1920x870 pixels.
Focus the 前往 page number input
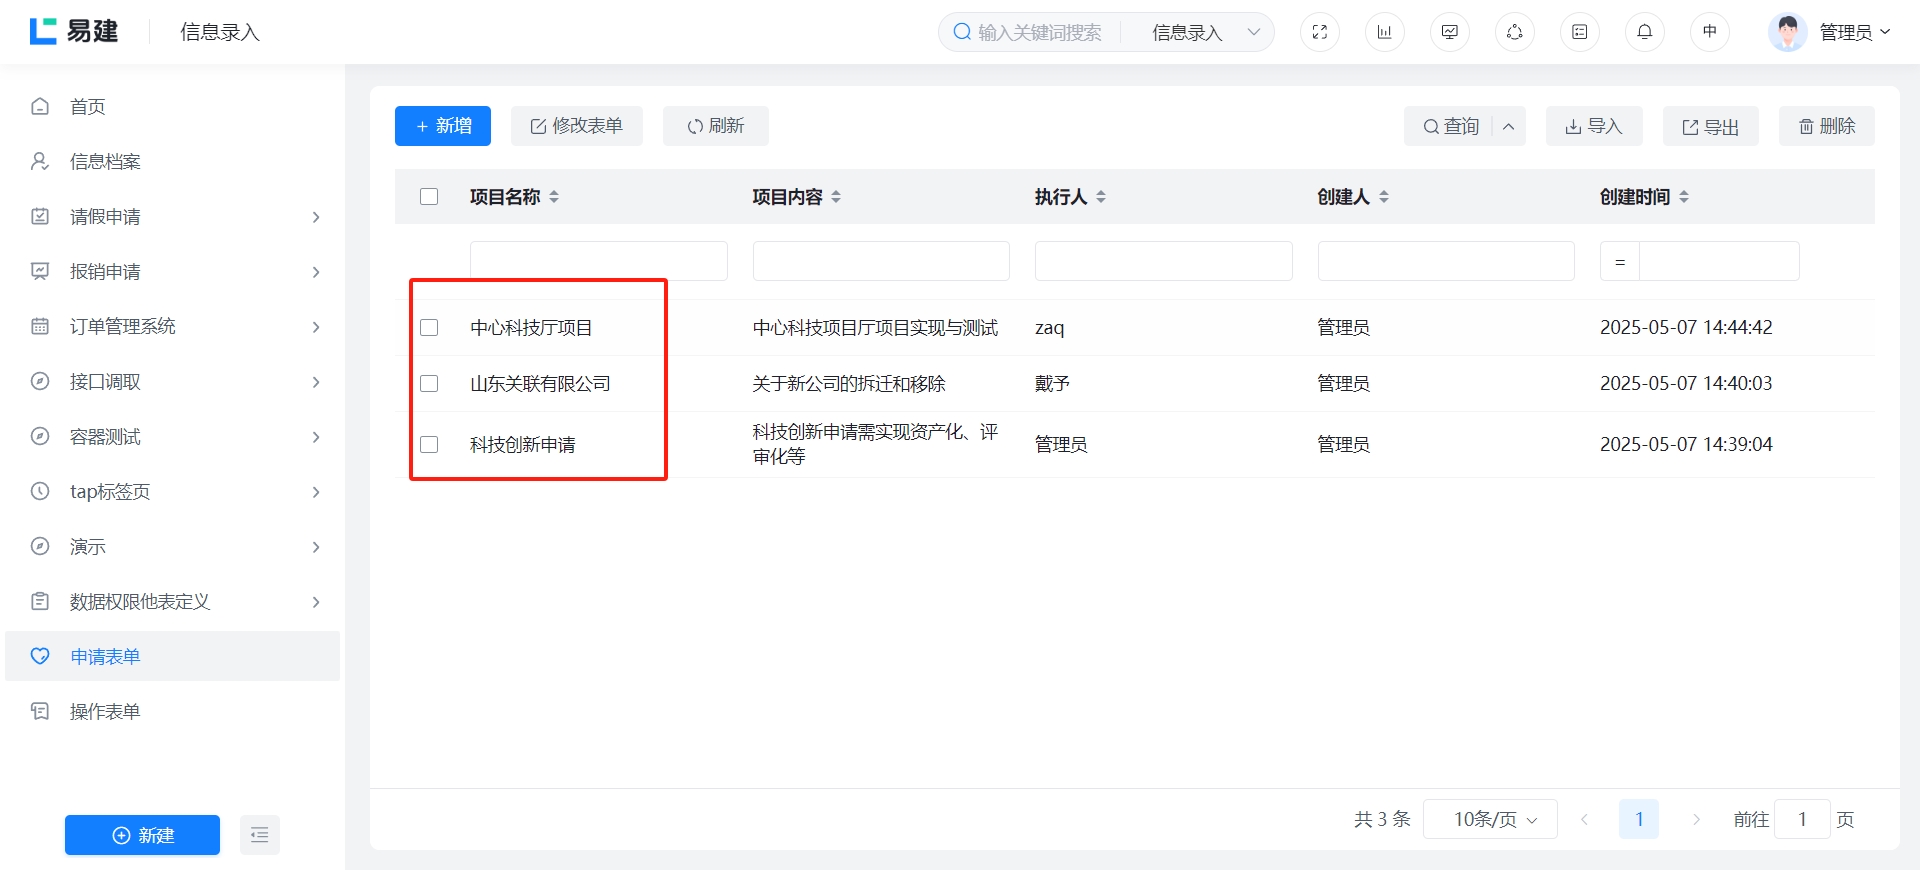click(x=1802, y=820)
